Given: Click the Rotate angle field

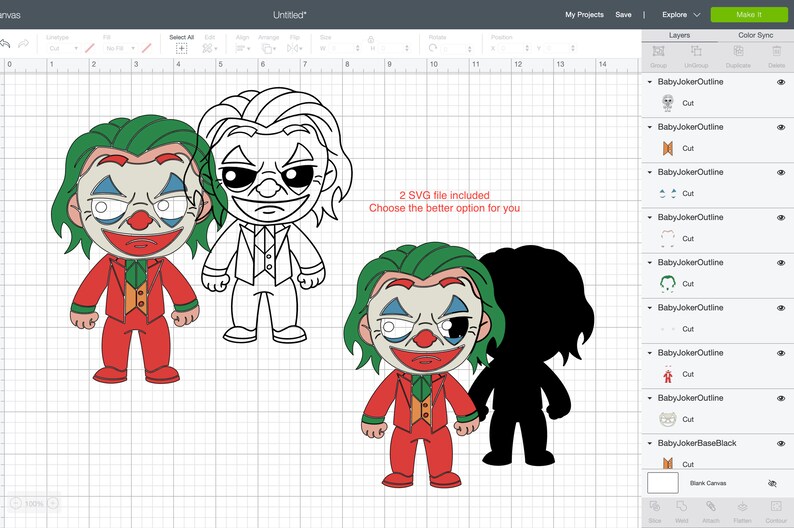Looking at the screenshot, I should [x=457, y=49].
